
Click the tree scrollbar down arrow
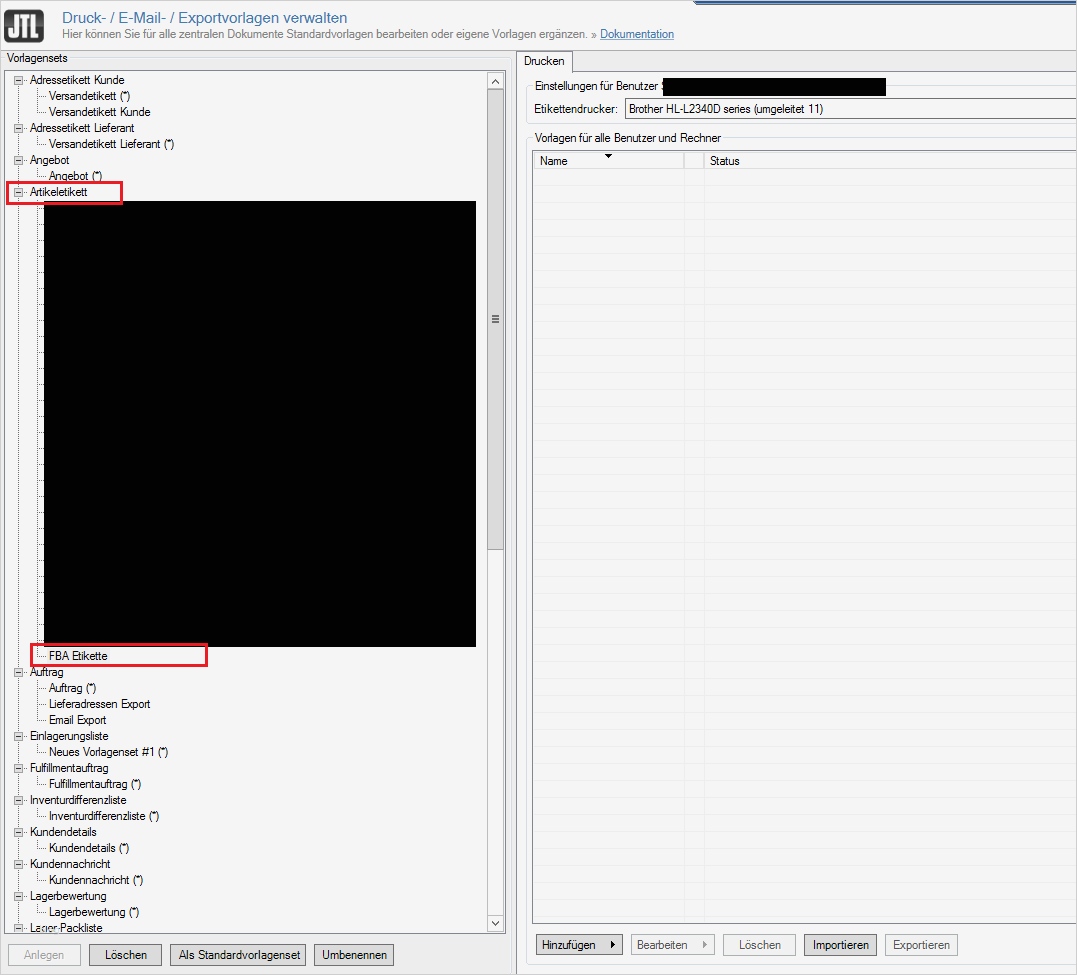[x=495, y=923]
